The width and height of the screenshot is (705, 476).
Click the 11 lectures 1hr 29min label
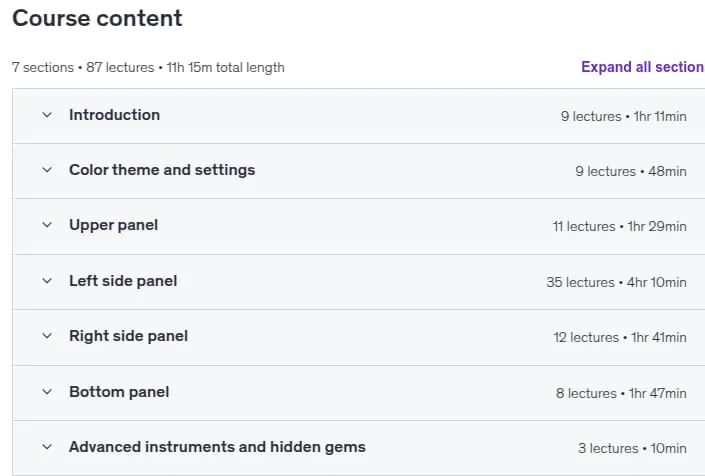click(x=620, y=227)
